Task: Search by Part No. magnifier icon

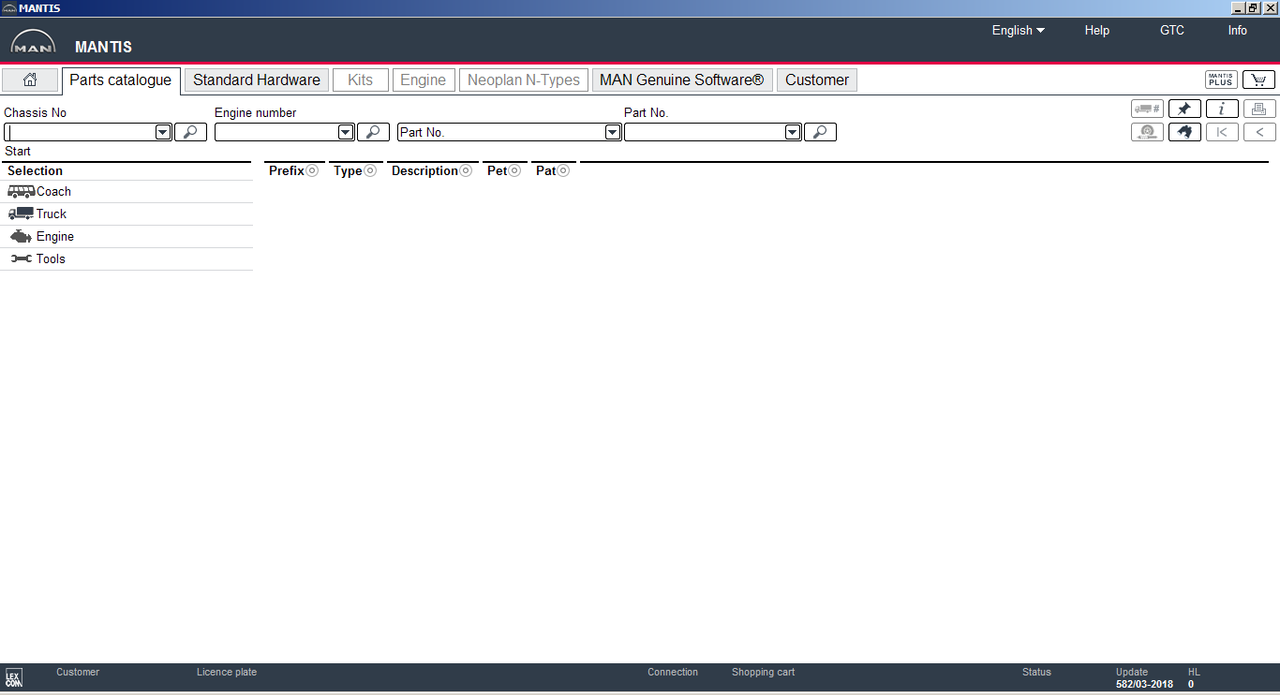Action: [x=820, y=132]
